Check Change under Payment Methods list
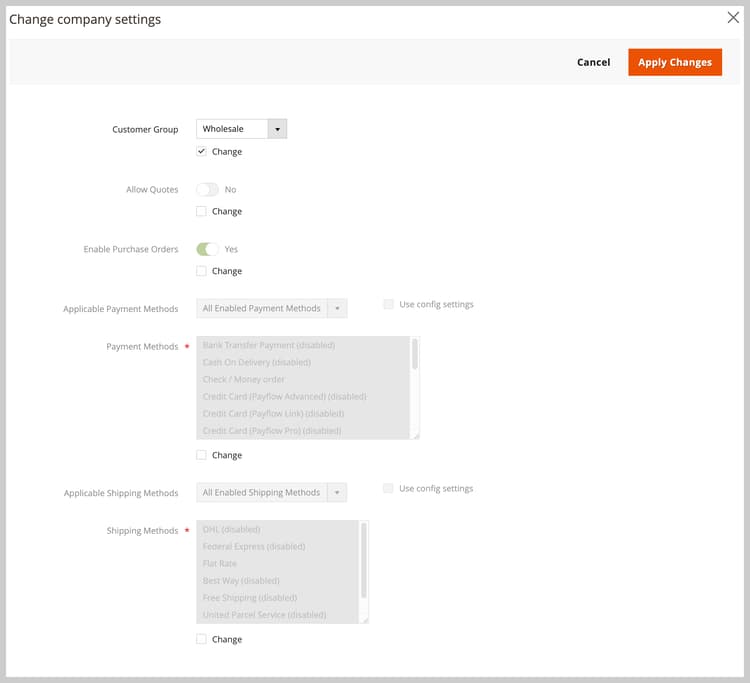The image size is (750, 683). tap(201, 455)
